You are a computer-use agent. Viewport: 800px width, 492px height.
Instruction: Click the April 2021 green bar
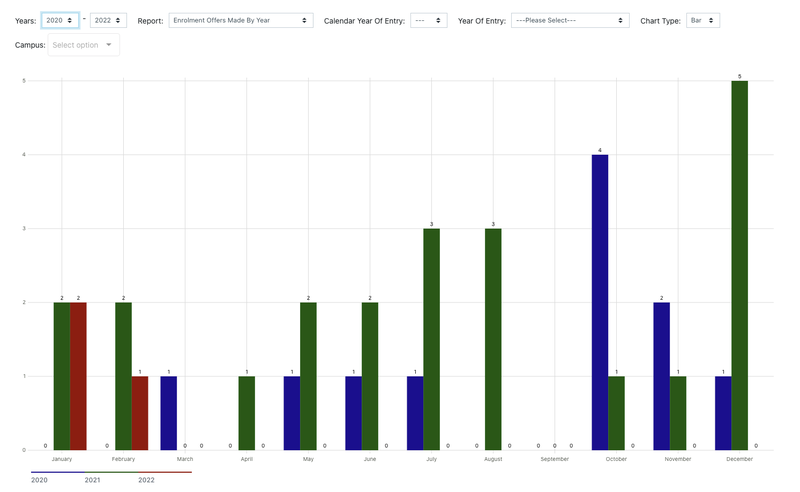pyautogui.click(x=246, y=413)
